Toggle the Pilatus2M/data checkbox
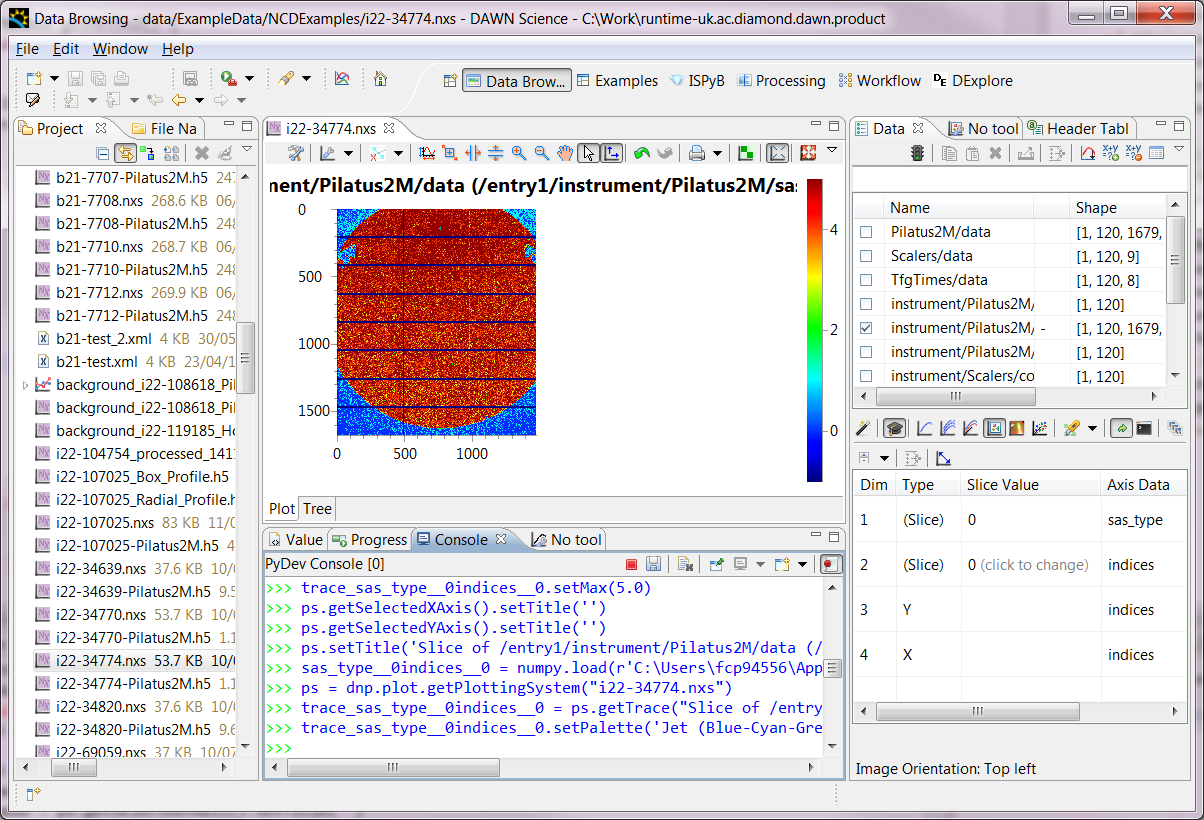This screenshot has height=820, width=1204. click(866, 232)
